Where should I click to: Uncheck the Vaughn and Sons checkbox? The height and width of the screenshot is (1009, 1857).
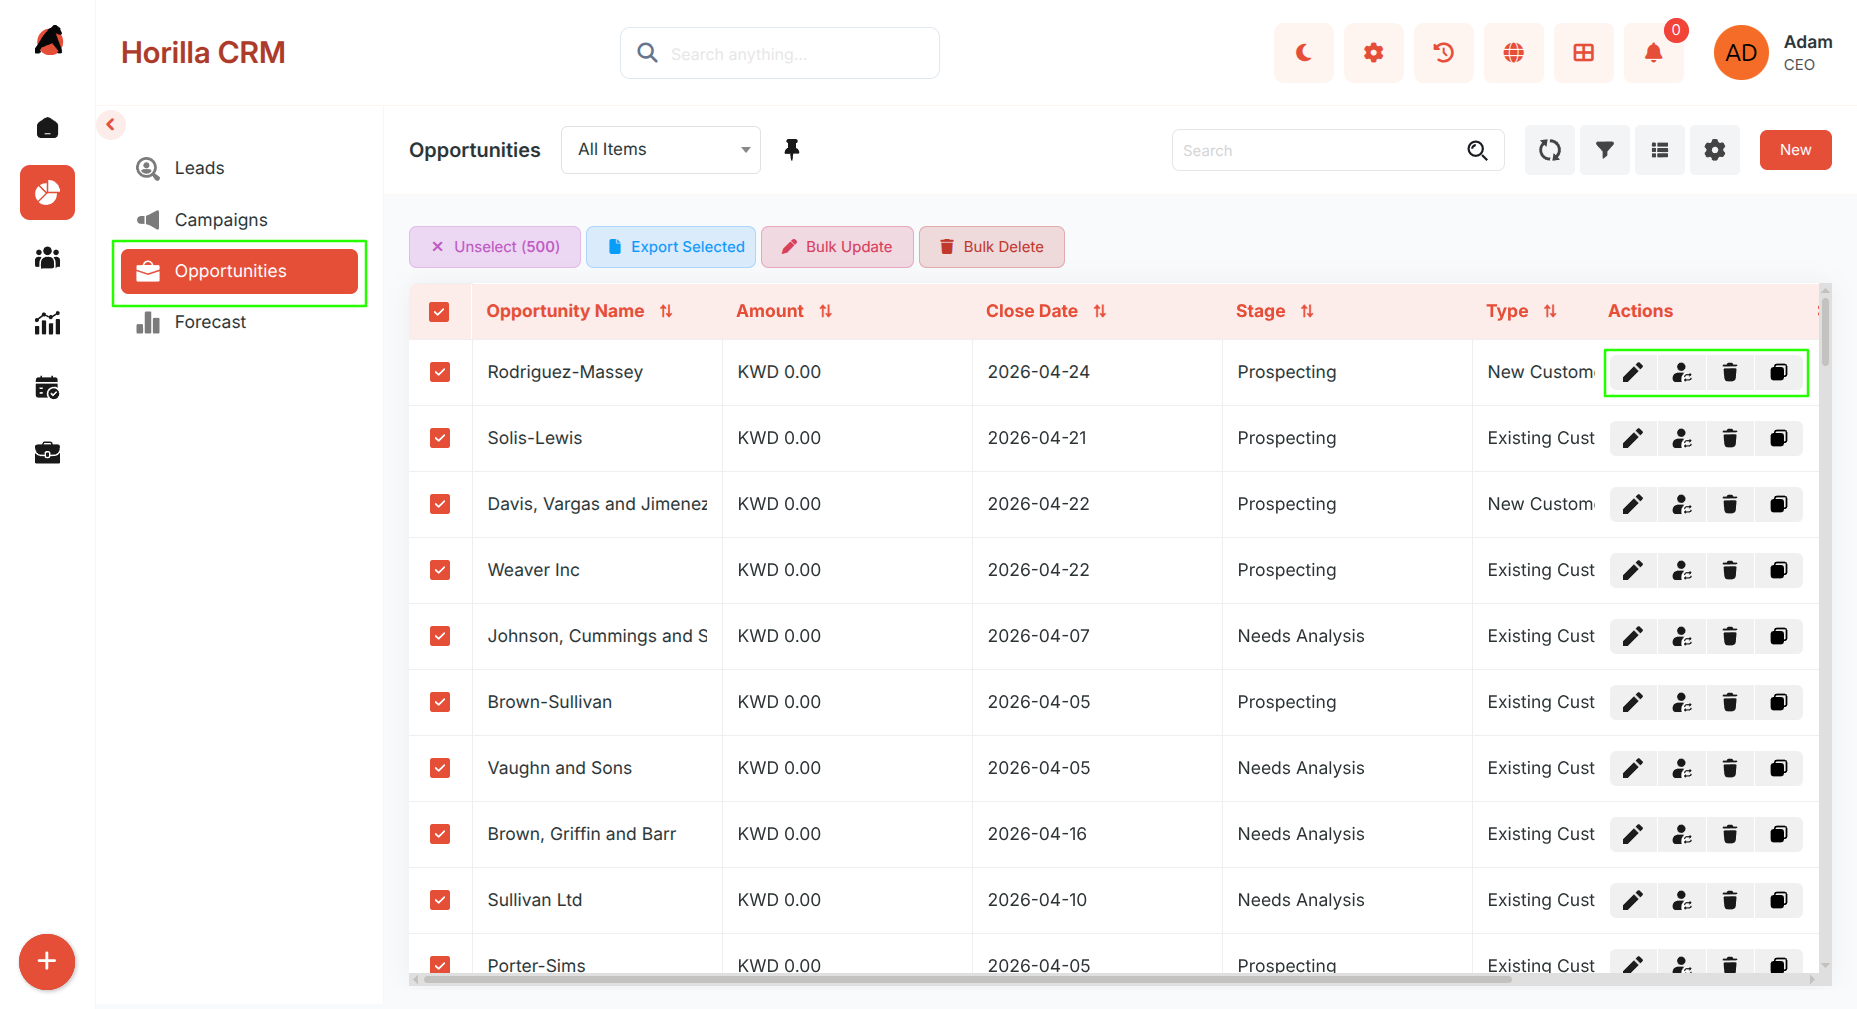(x=440, y=768)
